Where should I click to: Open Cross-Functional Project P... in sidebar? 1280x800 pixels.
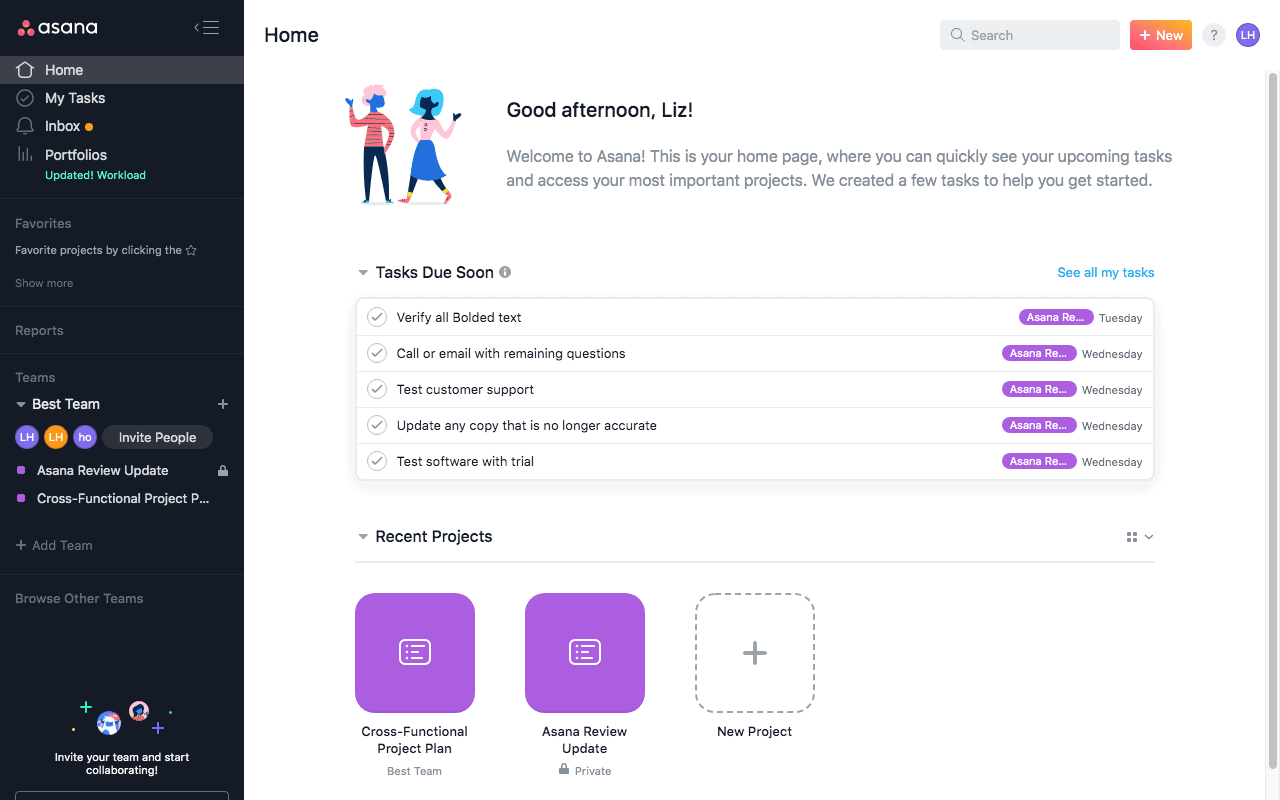pos(122,498)
